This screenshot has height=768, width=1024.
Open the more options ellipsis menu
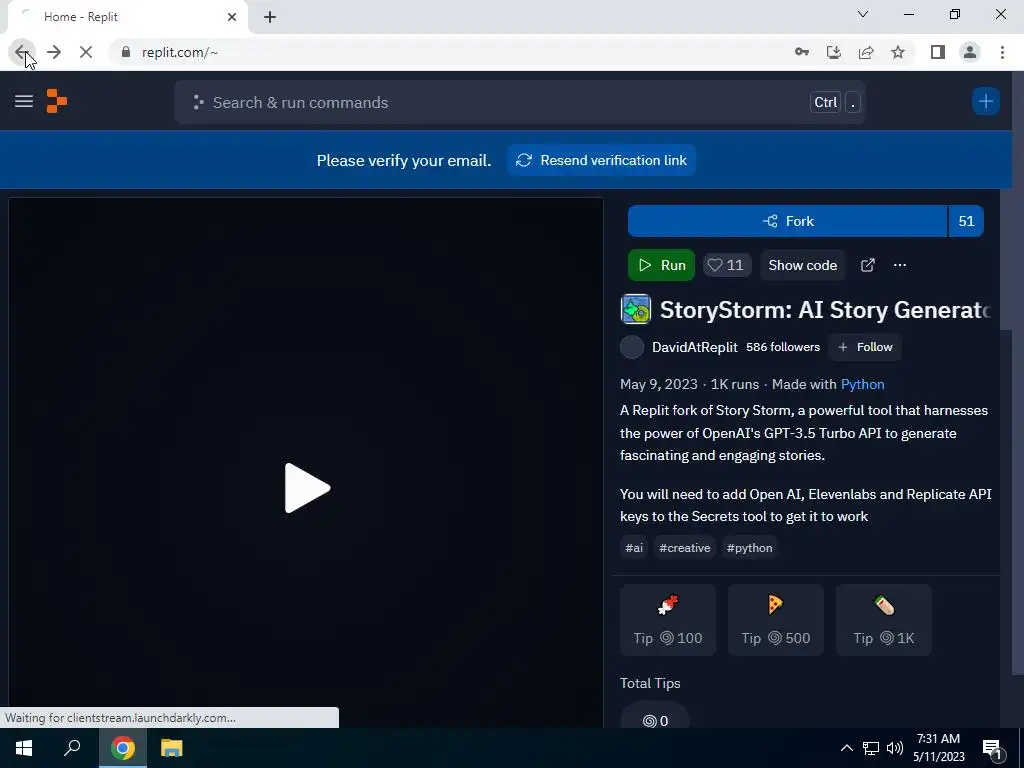pos(900,265)
